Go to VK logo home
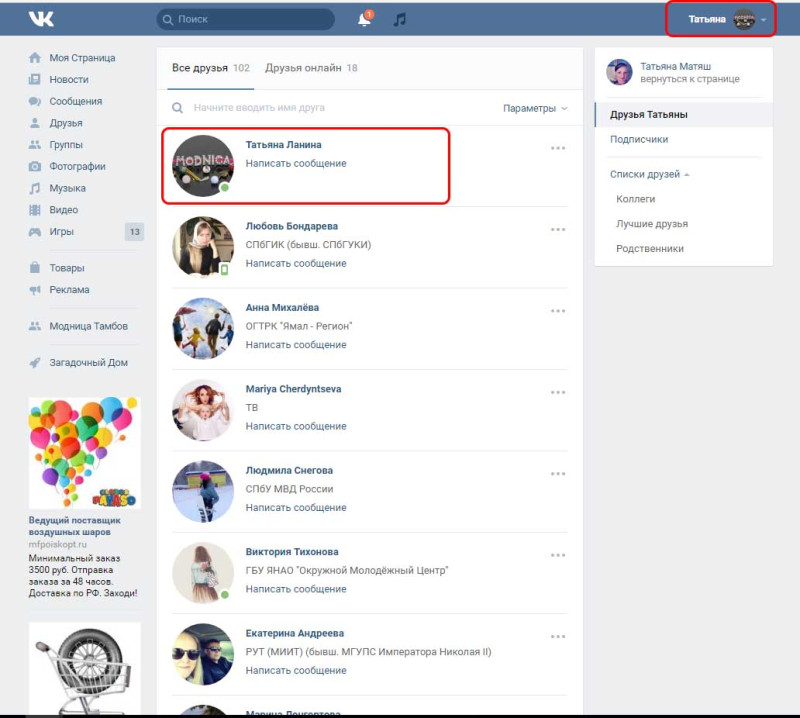The image size is (800, 718). pos(41,19)
